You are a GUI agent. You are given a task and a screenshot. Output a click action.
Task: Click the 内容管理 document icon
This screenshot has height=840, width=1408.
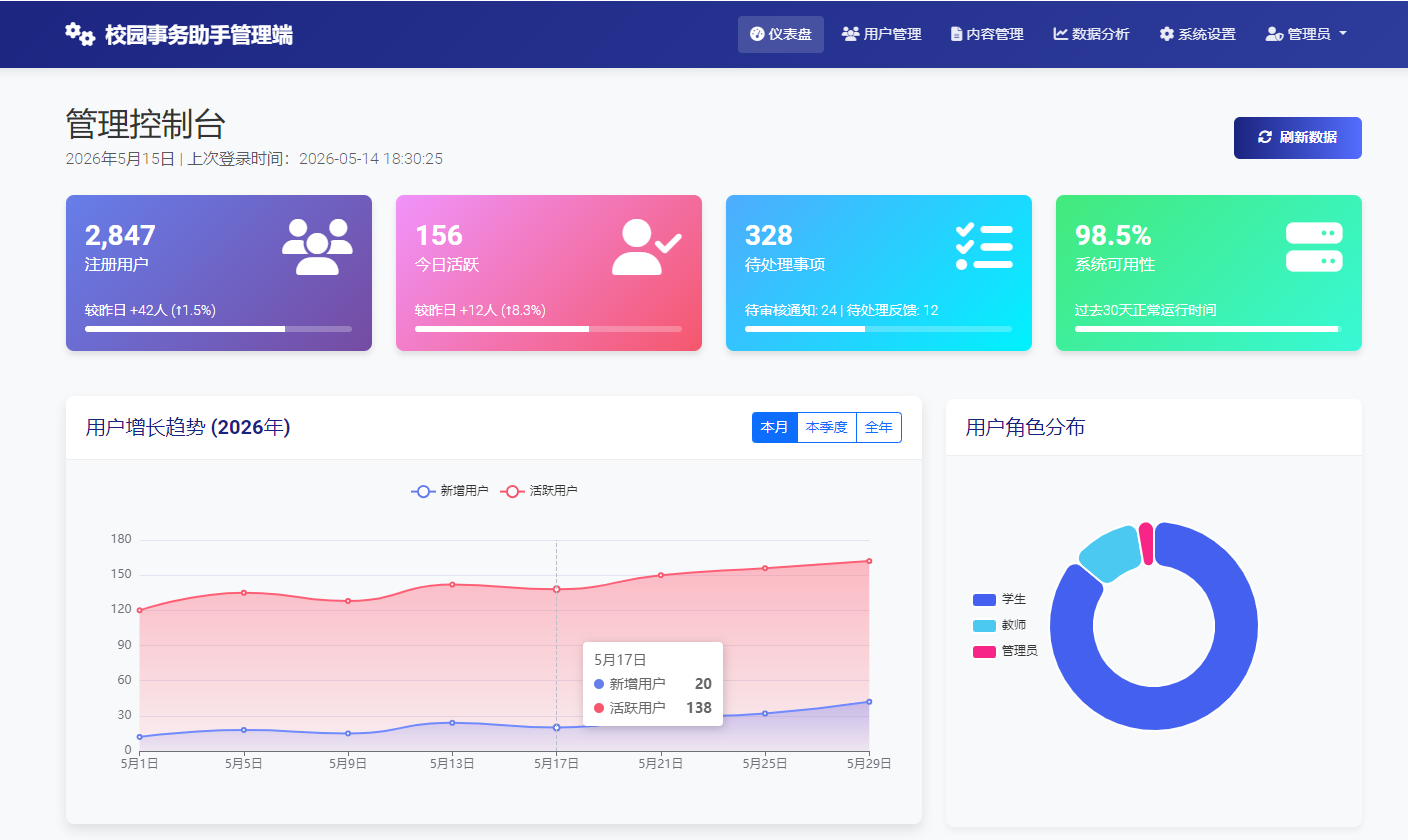956,33
